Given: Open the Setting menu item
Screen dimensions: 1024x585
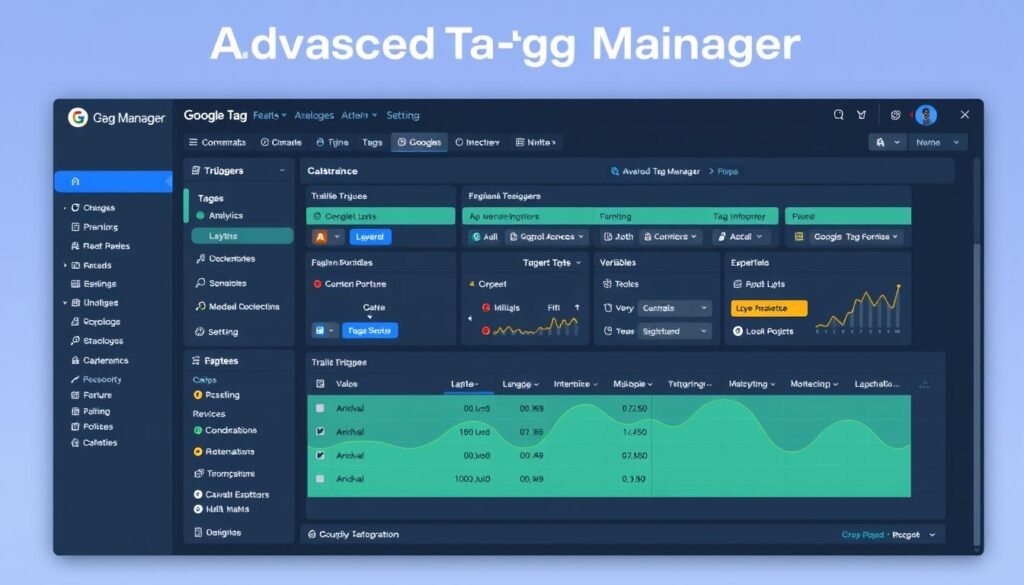Looking at the screenshot, I should 403,116.
